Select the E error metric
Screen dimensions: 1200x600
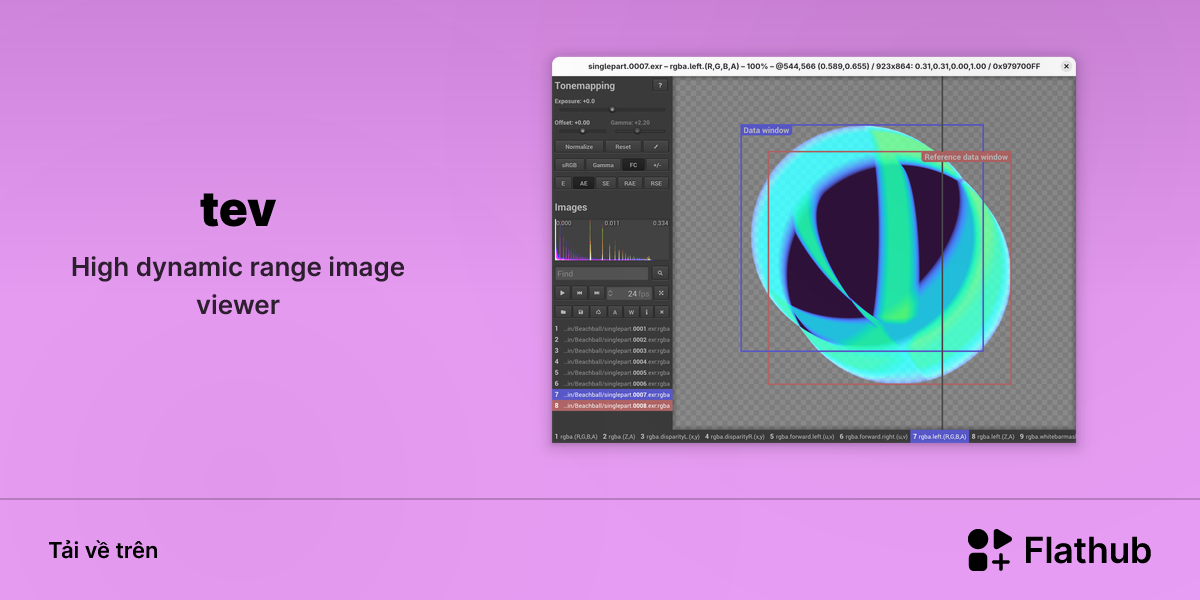[563, 183]
